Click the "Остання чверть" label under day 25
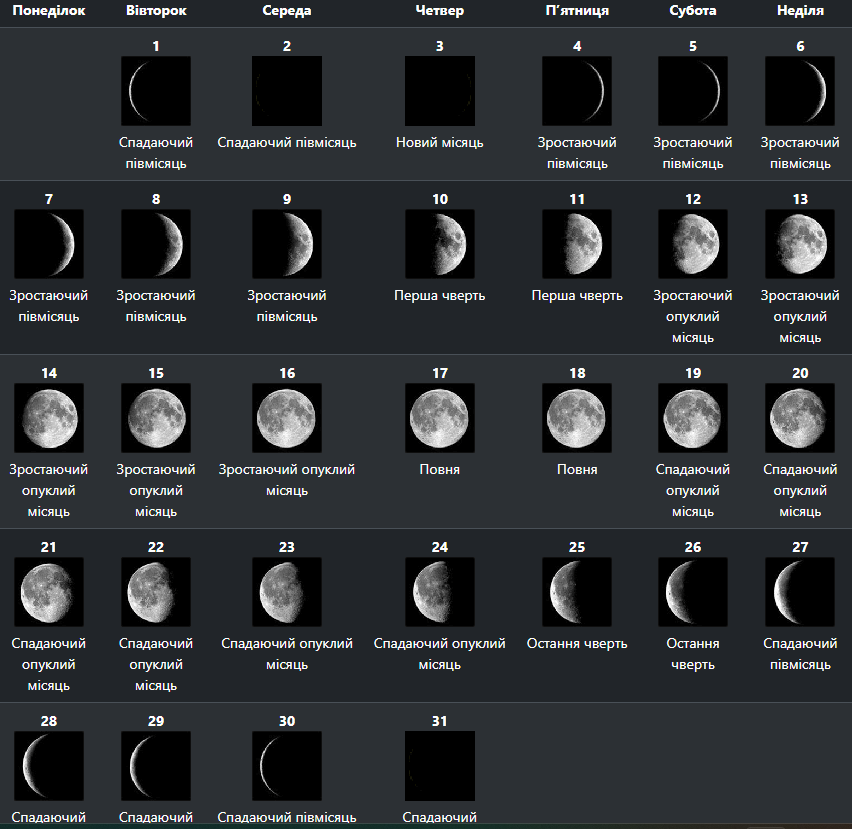The height and width of the screenshot is (829, 852). point(577,643)
